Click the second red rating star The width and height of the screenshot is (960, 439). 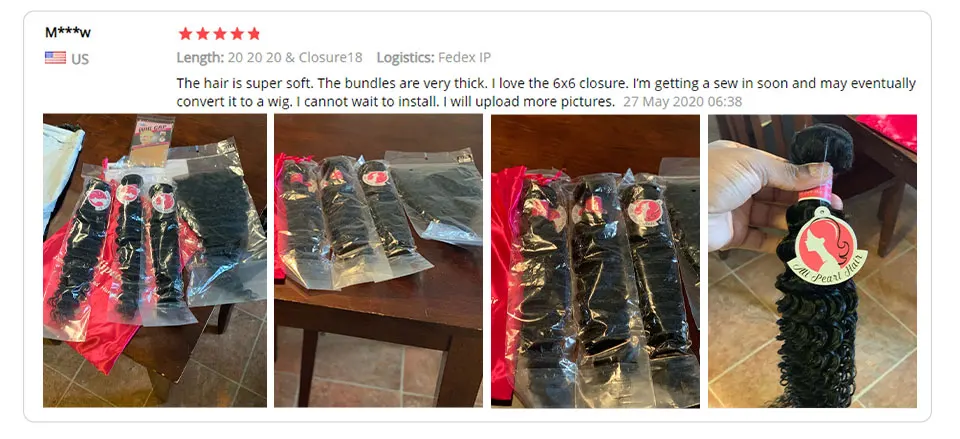point(202,33)
